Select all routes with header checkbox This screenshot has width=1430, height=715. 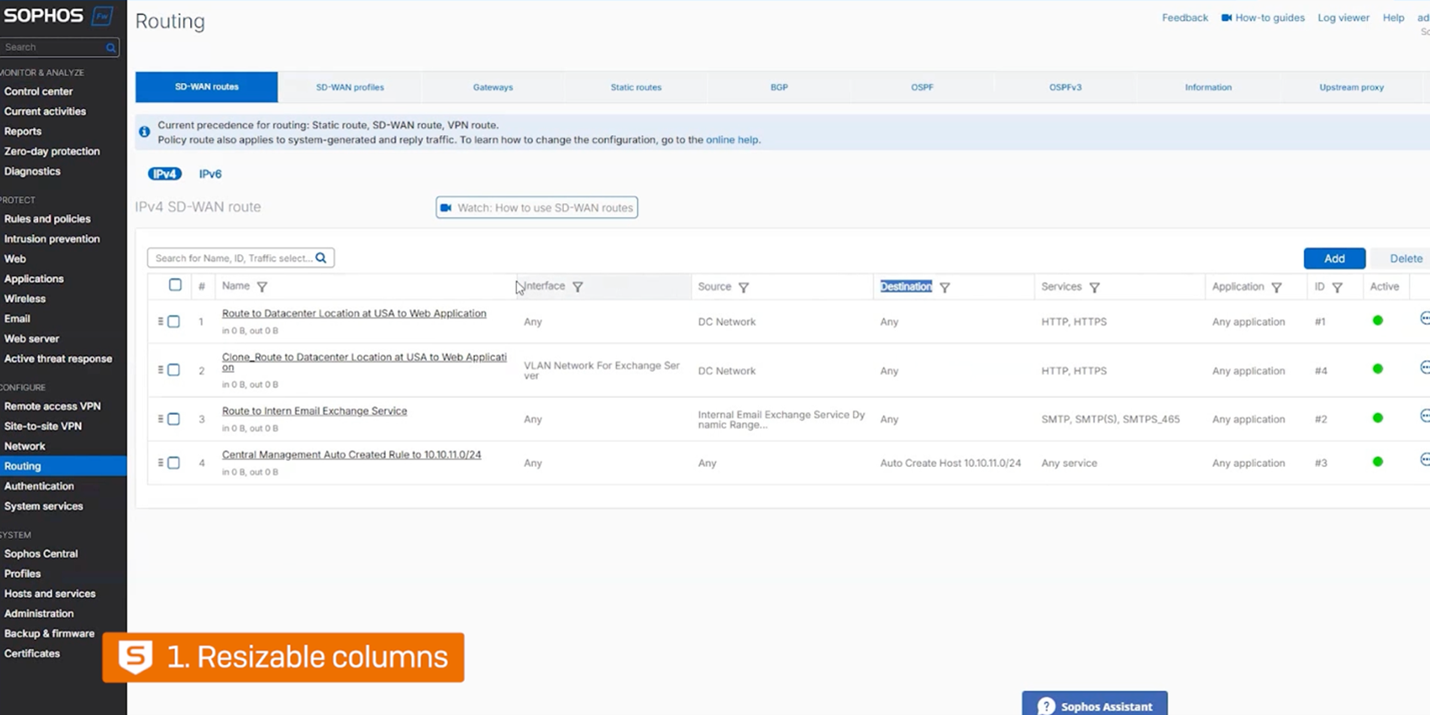click(175, 285)
